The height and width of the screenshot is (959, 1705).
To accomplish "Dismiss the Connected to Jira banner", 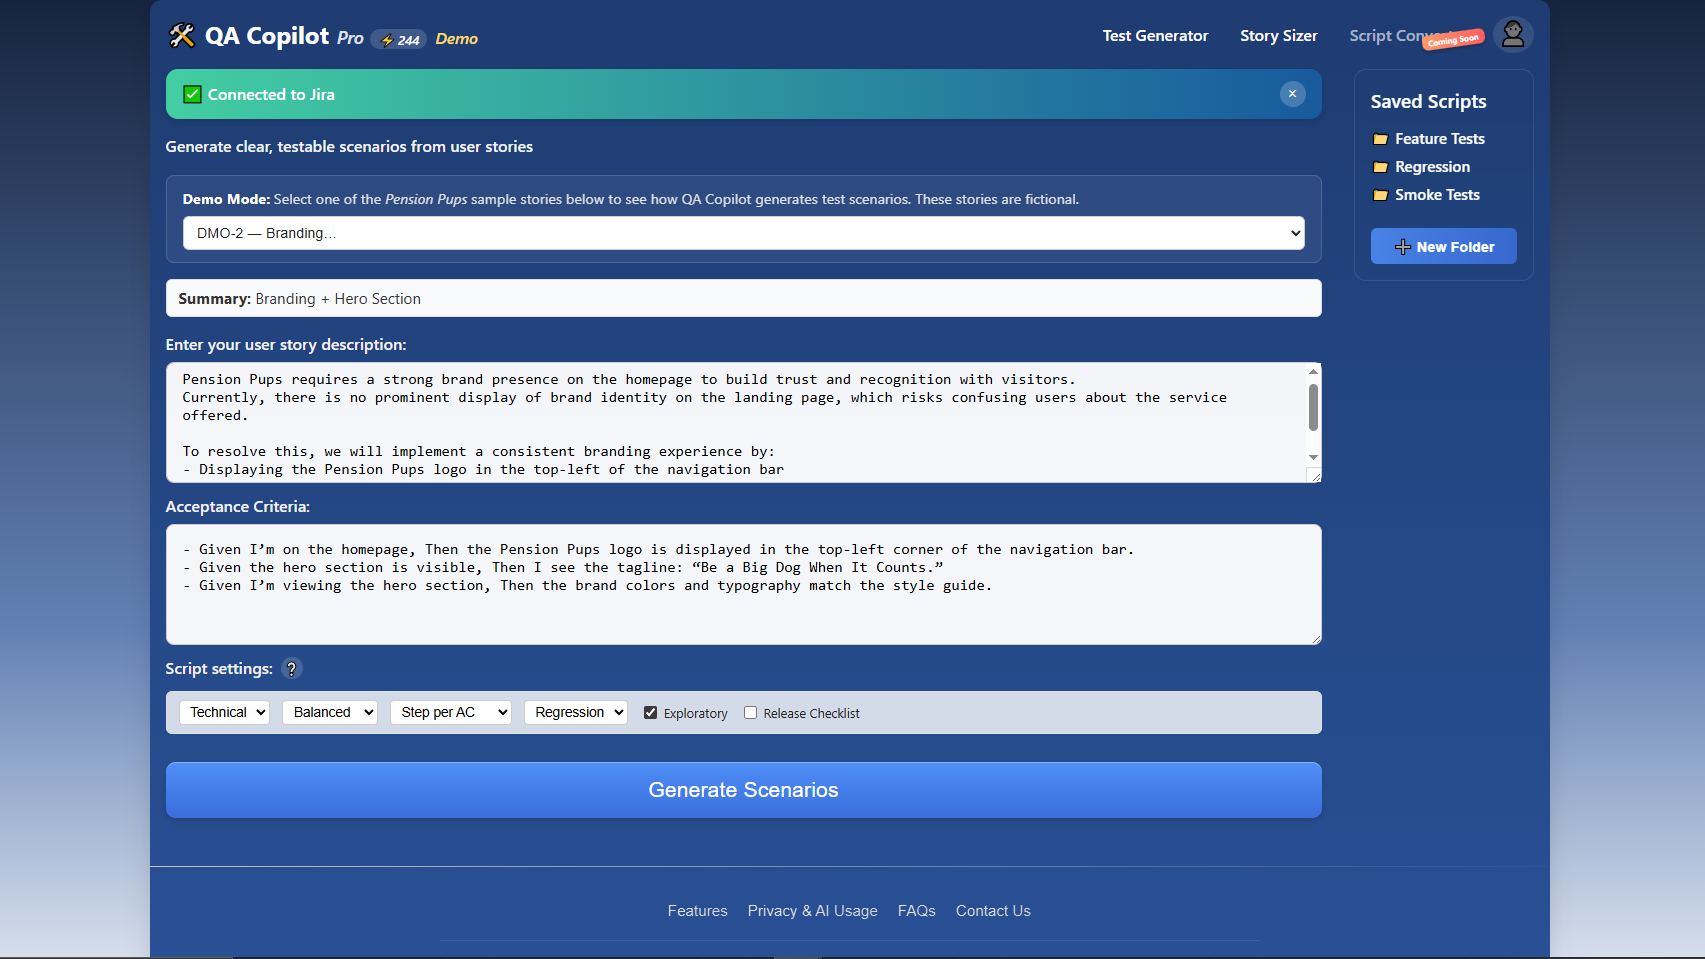I will (x=1292, y=94).
